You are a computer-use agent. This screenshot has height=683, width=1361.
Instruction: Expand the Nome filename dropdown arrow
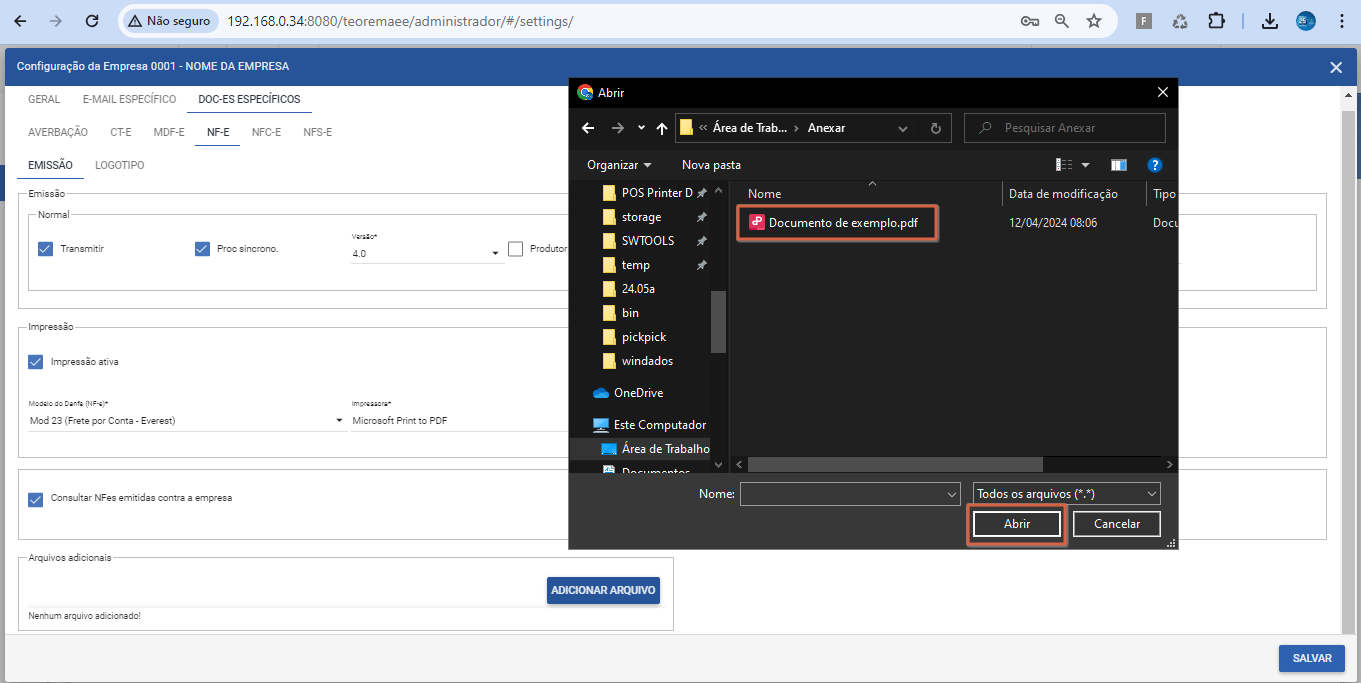pos(952,494)
